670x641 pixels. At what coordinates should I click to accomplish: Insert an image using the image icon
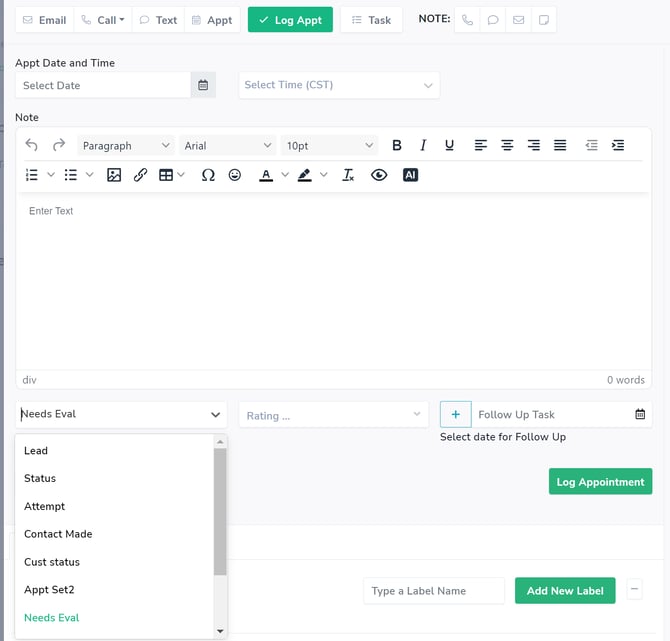(x=114, y=175)
